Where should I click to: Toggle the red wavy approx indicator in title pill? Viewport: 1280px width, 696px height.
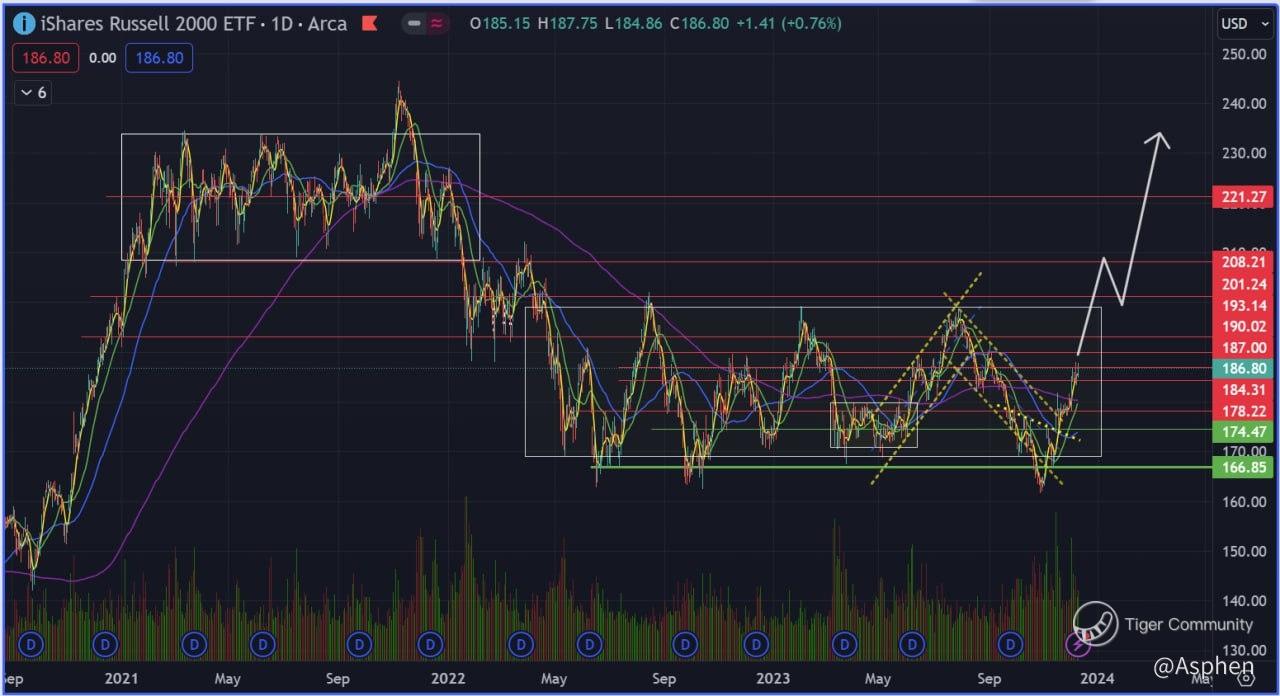(x=439, y=23)
